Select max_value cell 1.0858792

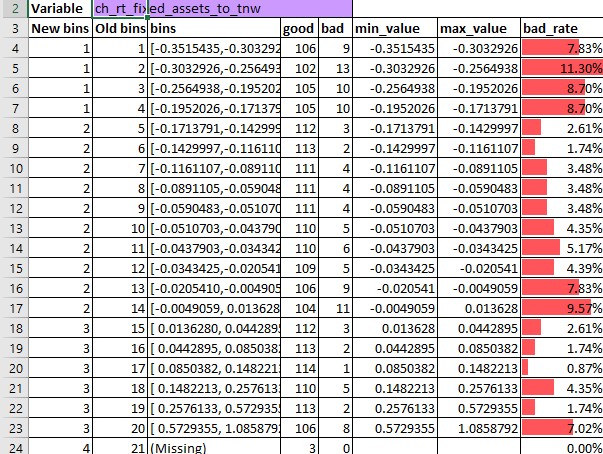coord(479,428)
